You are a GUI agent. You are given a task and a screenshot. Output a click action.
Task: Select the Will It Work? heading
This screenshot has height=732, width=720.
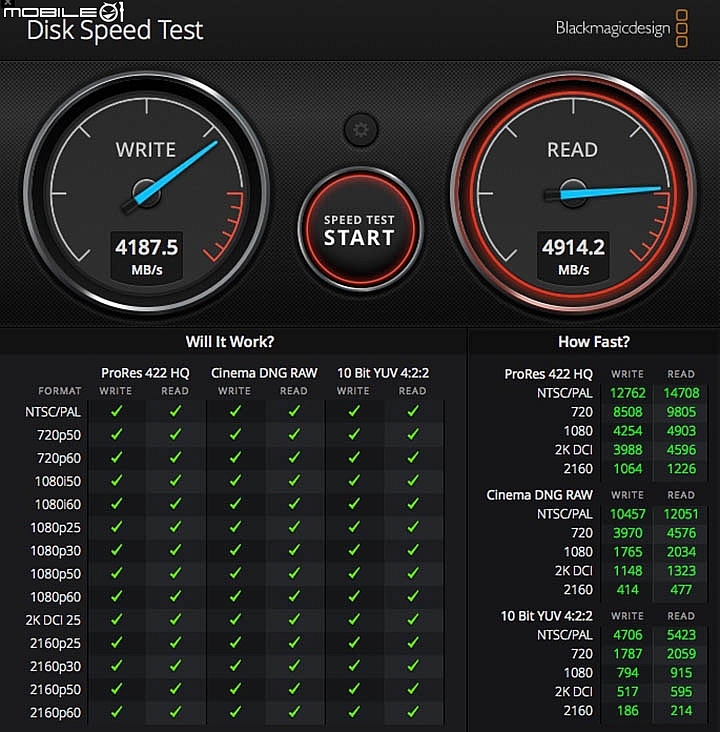(230, 342)
